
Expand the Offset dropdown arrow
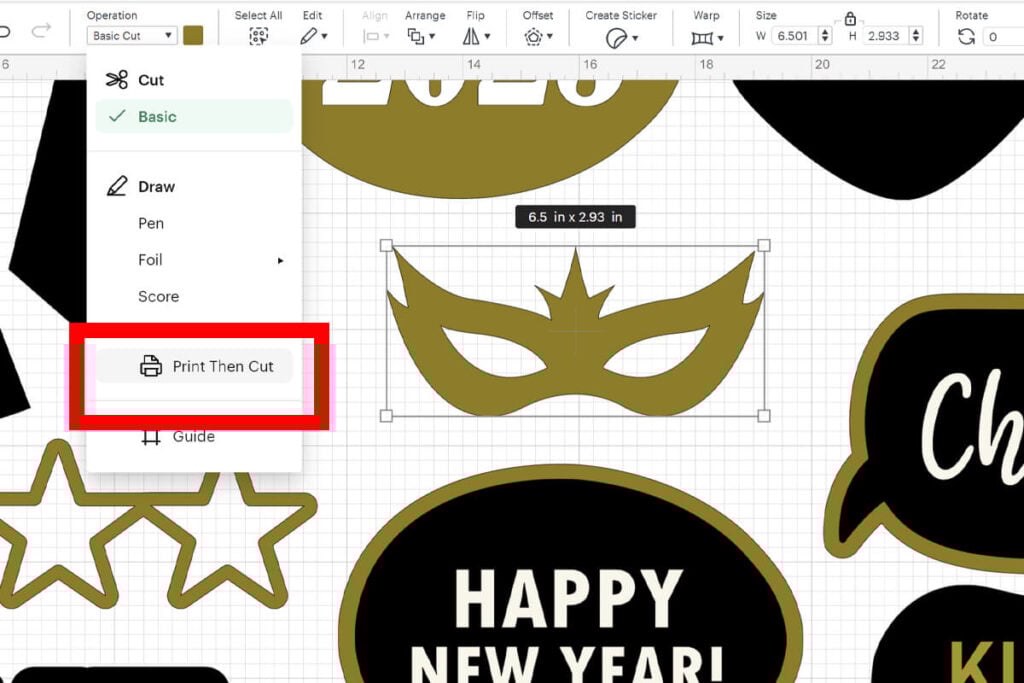coord(550,37)
